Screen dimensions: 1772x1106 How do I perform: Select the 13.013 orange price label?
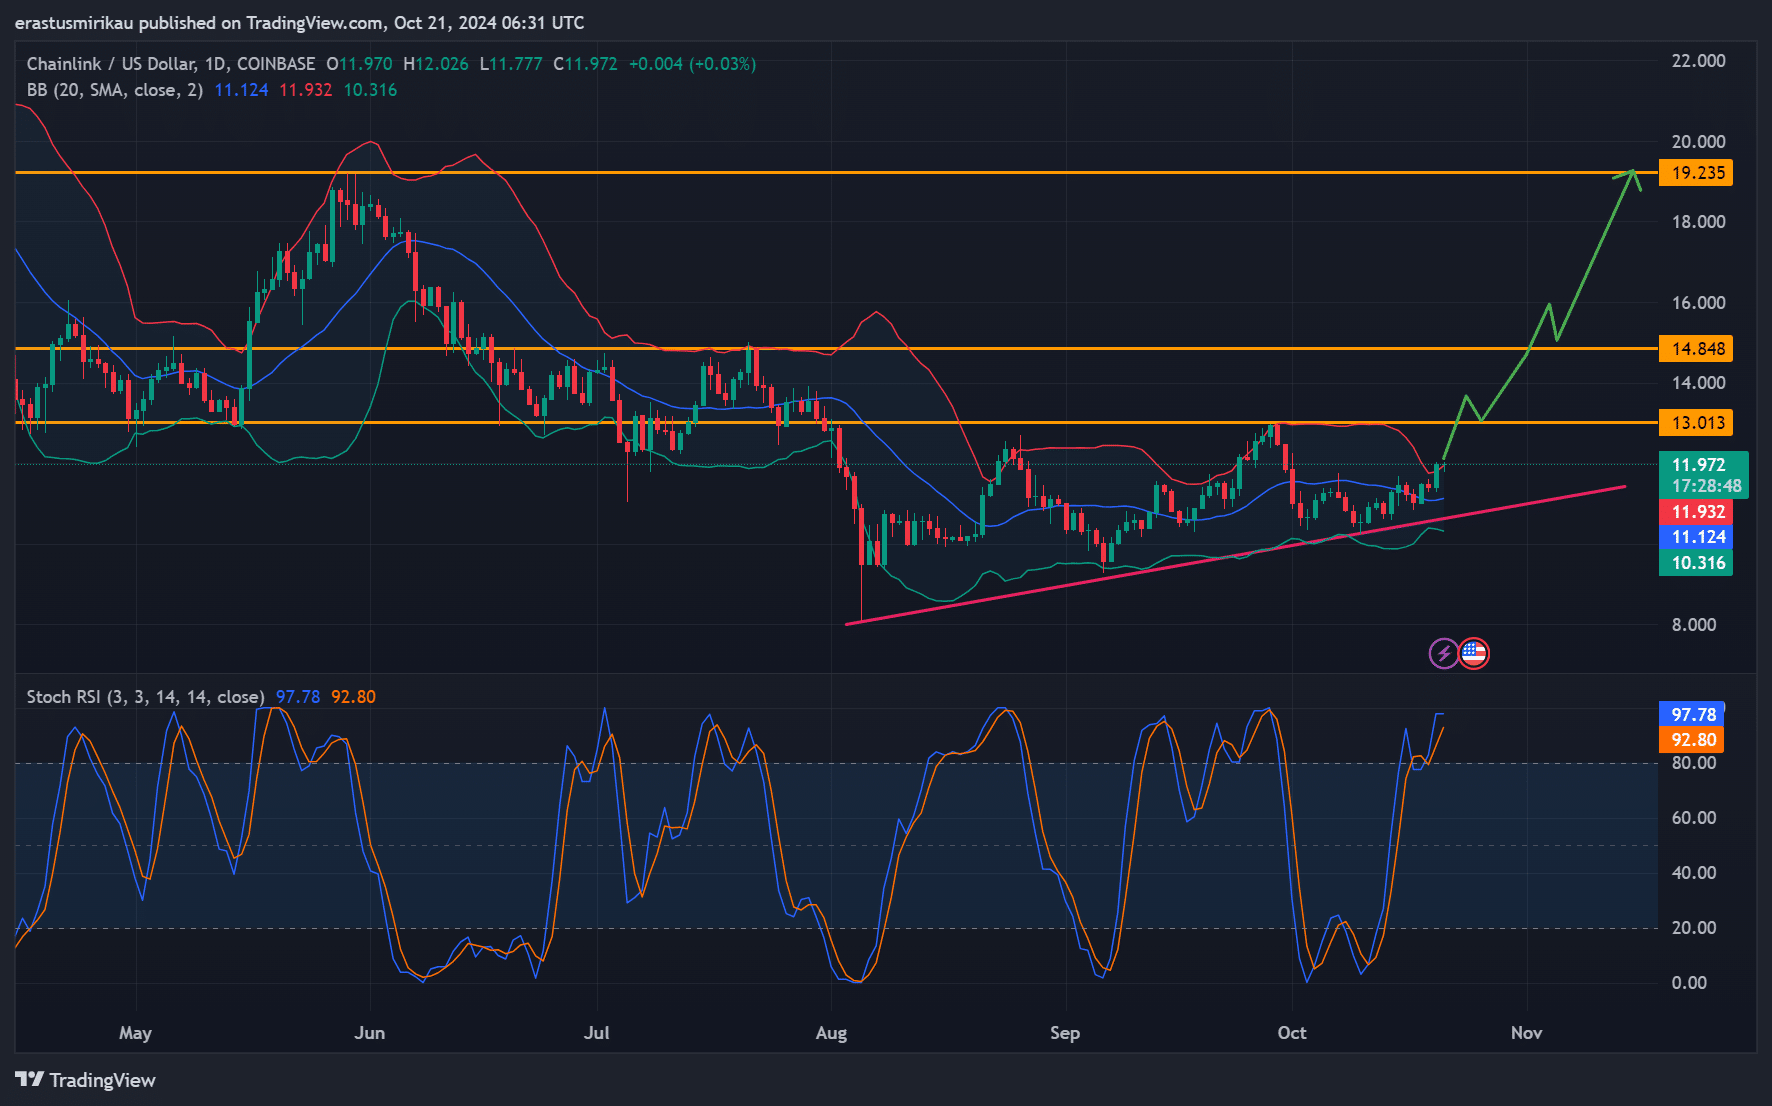click(1696, 423)
